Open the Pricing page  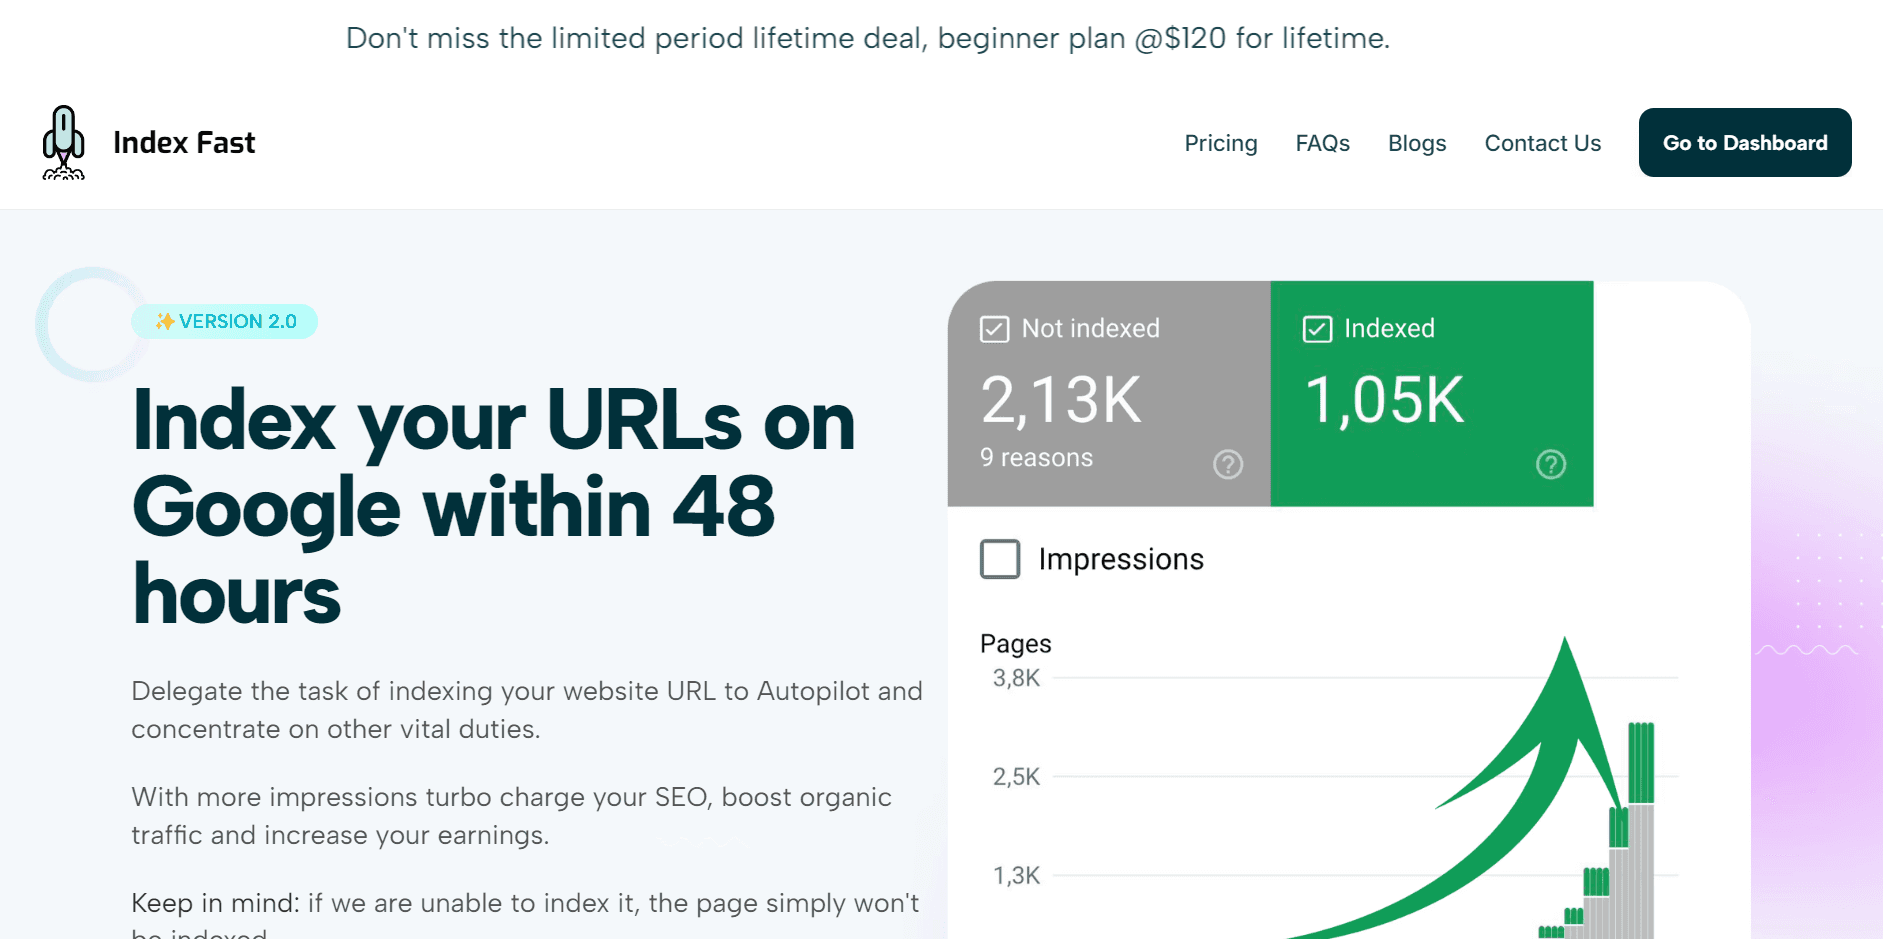tap(1220, 143)
